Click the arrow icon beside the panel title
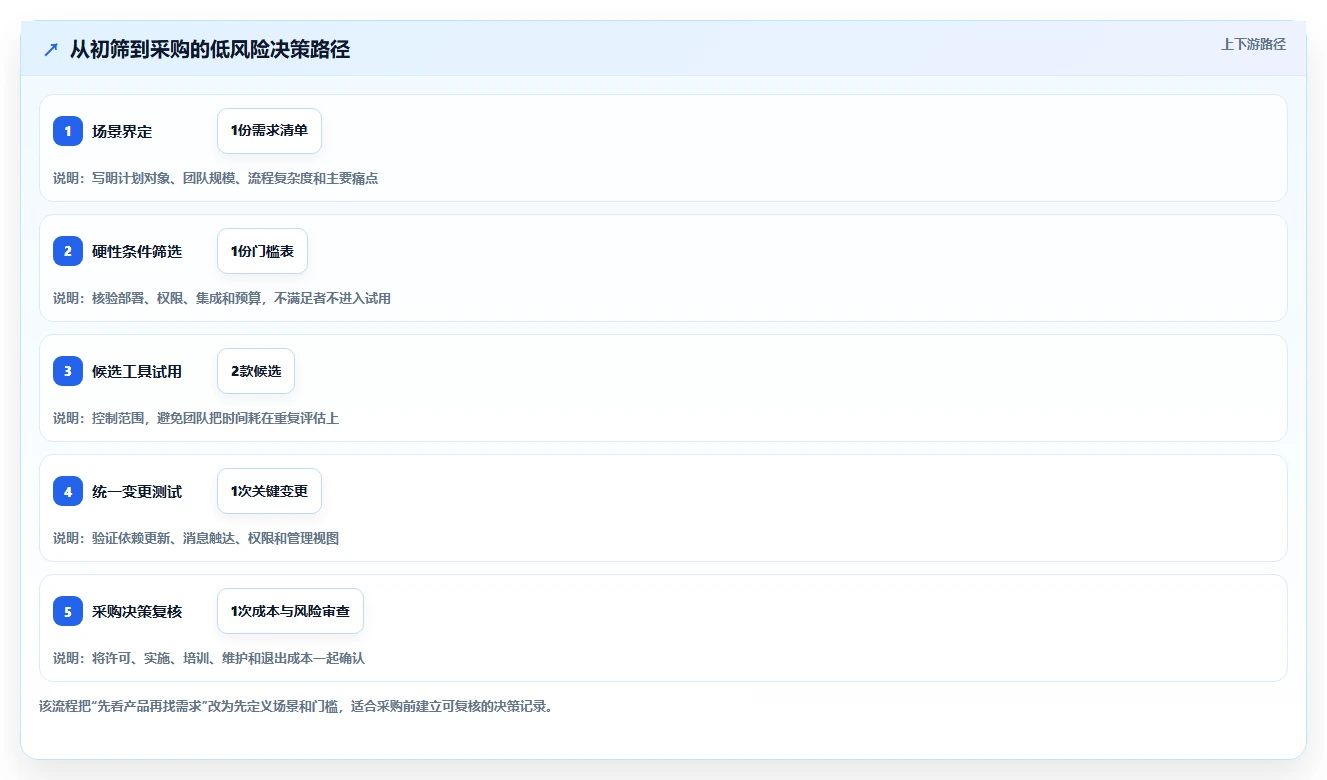Screen dimensions: 1327x780 [x=51, y=49]
